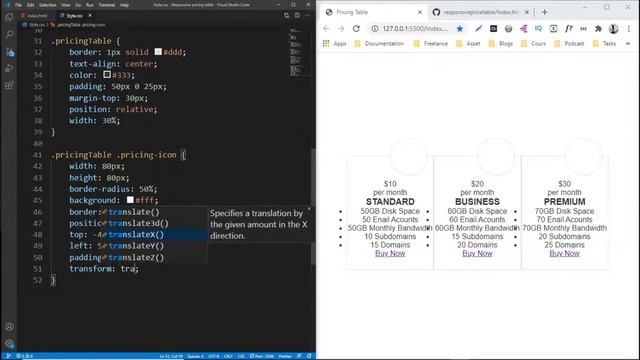Click the Spaces: 4 indentation status item
This screenshot has height=360, width=640.
click(195, 356)
